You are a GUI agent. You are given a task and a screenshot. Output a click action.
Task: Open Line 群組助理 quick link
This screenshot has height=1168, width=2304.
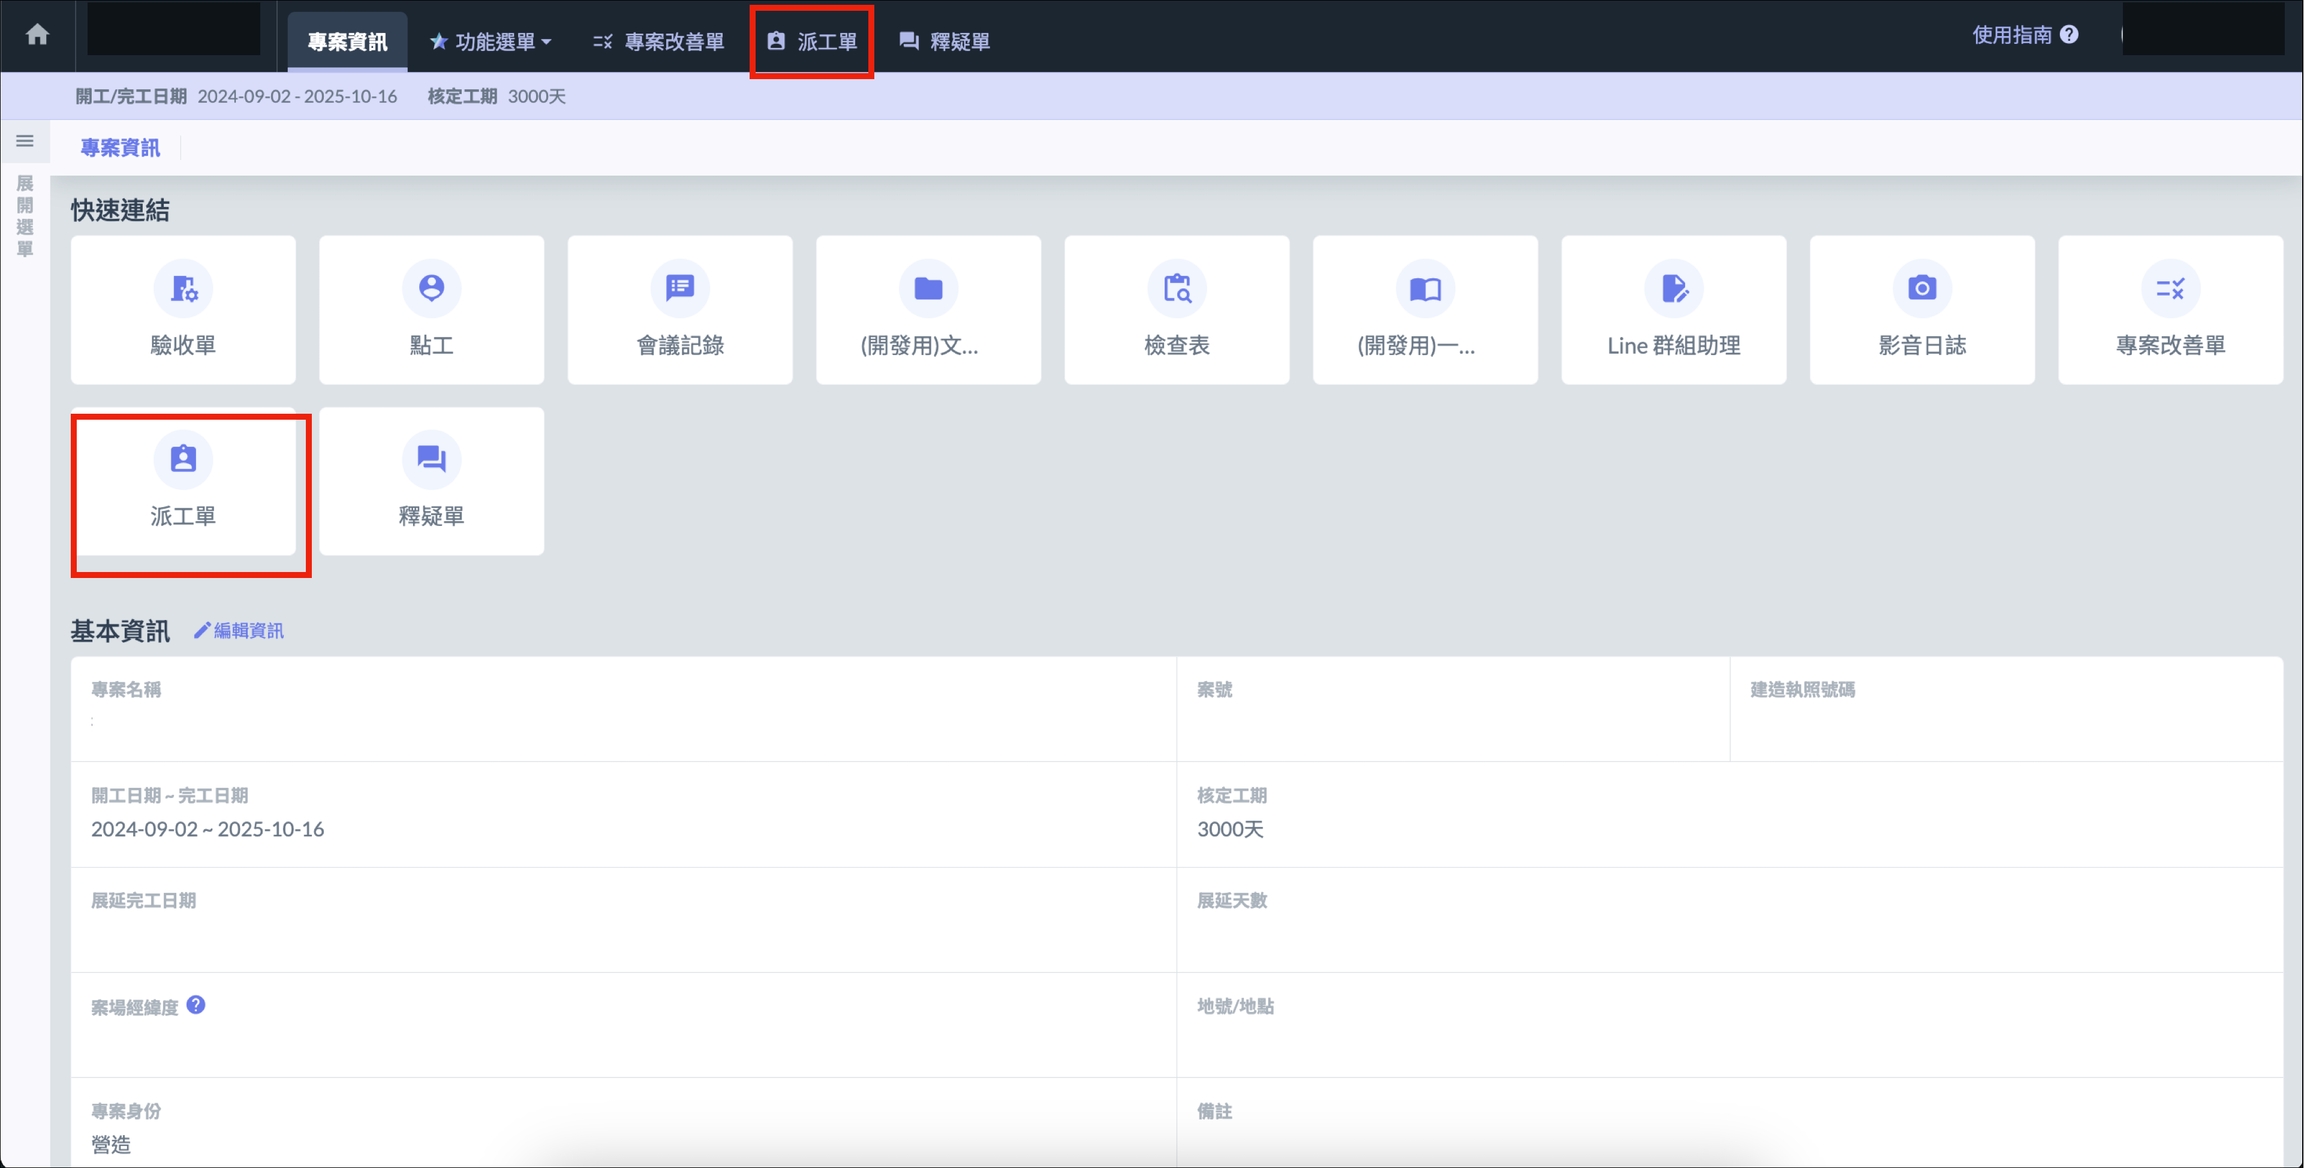(x=1673, y=310)
